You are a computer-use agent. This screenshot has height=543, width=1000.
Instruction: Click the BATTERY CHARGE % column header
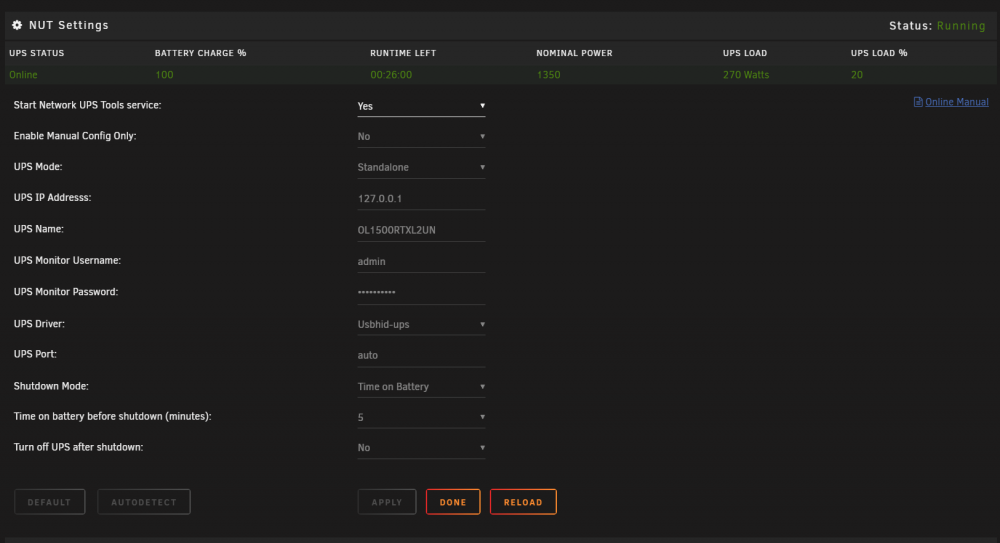click(x=200, y=53)
